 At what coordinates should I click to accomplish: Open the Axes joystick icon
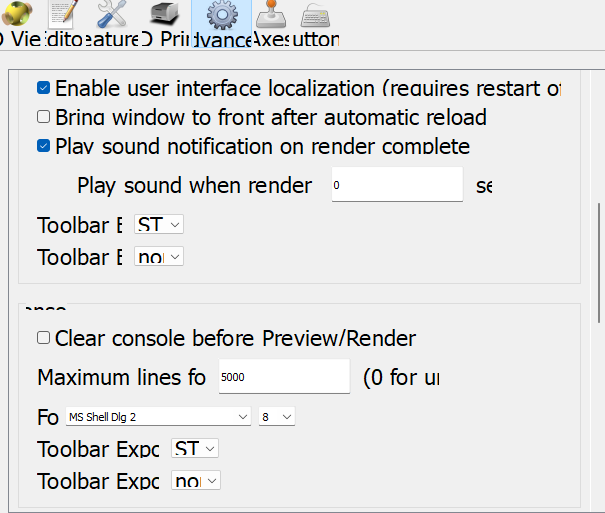coord(270,18)
